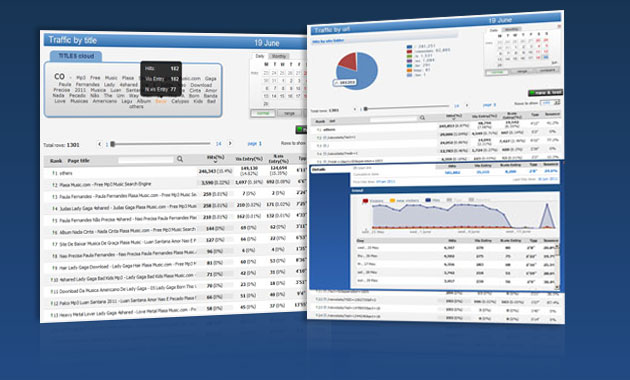Image resolution: width=630 pixels, height=380 pixels.
Task: Click 'Americano' word in titles cloud
Action: pyautogui.click(x=104, y=101)
